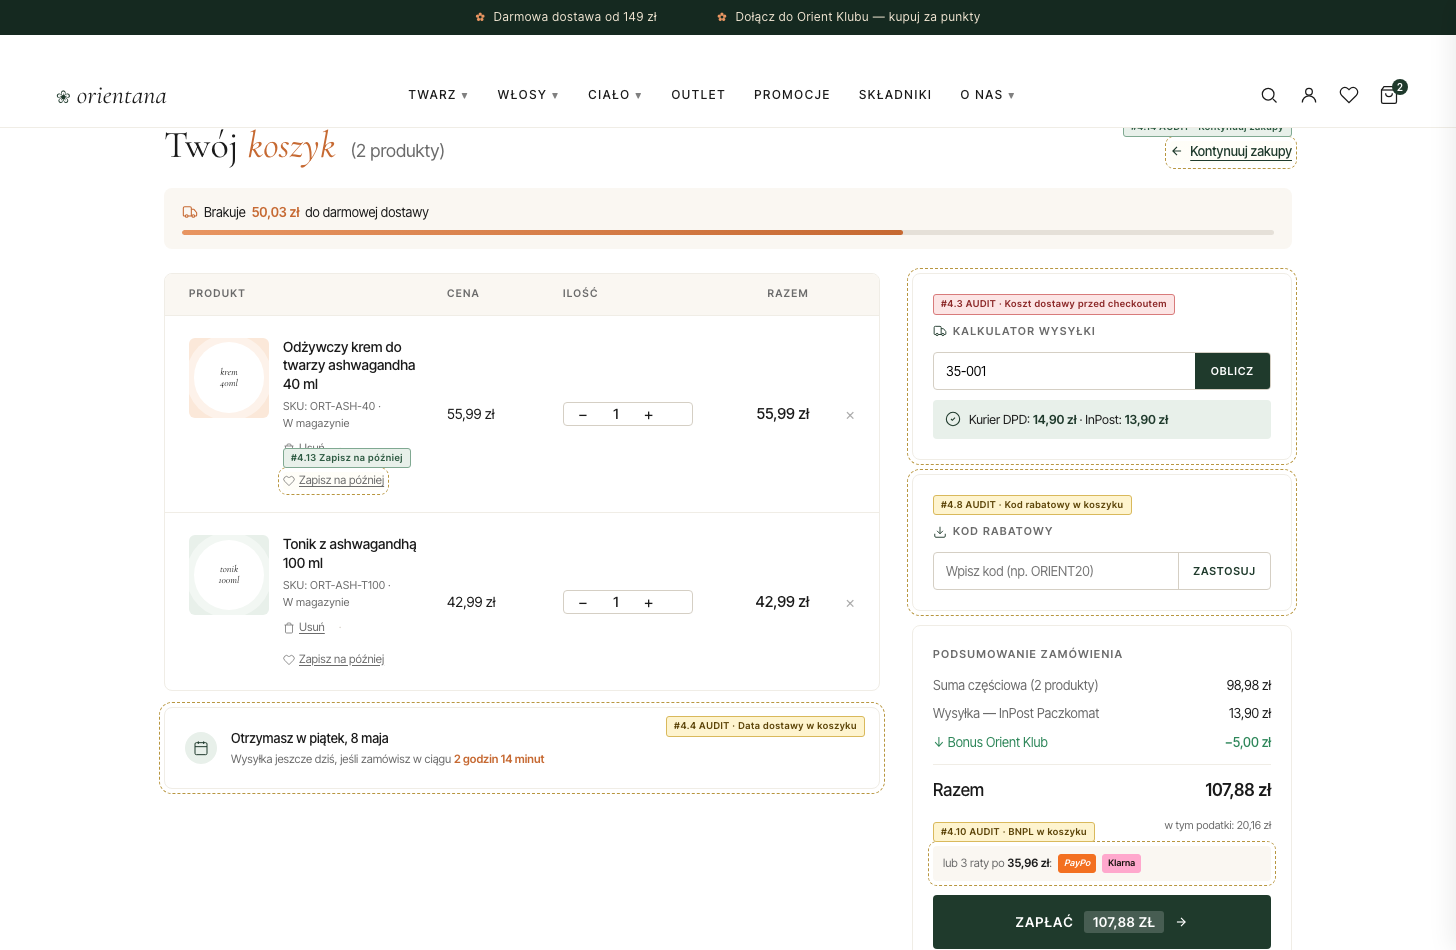This screenshot has height=950, width=1456.
Task: Remove the ashwagandha cream with its X
Action: click(850, 415)
